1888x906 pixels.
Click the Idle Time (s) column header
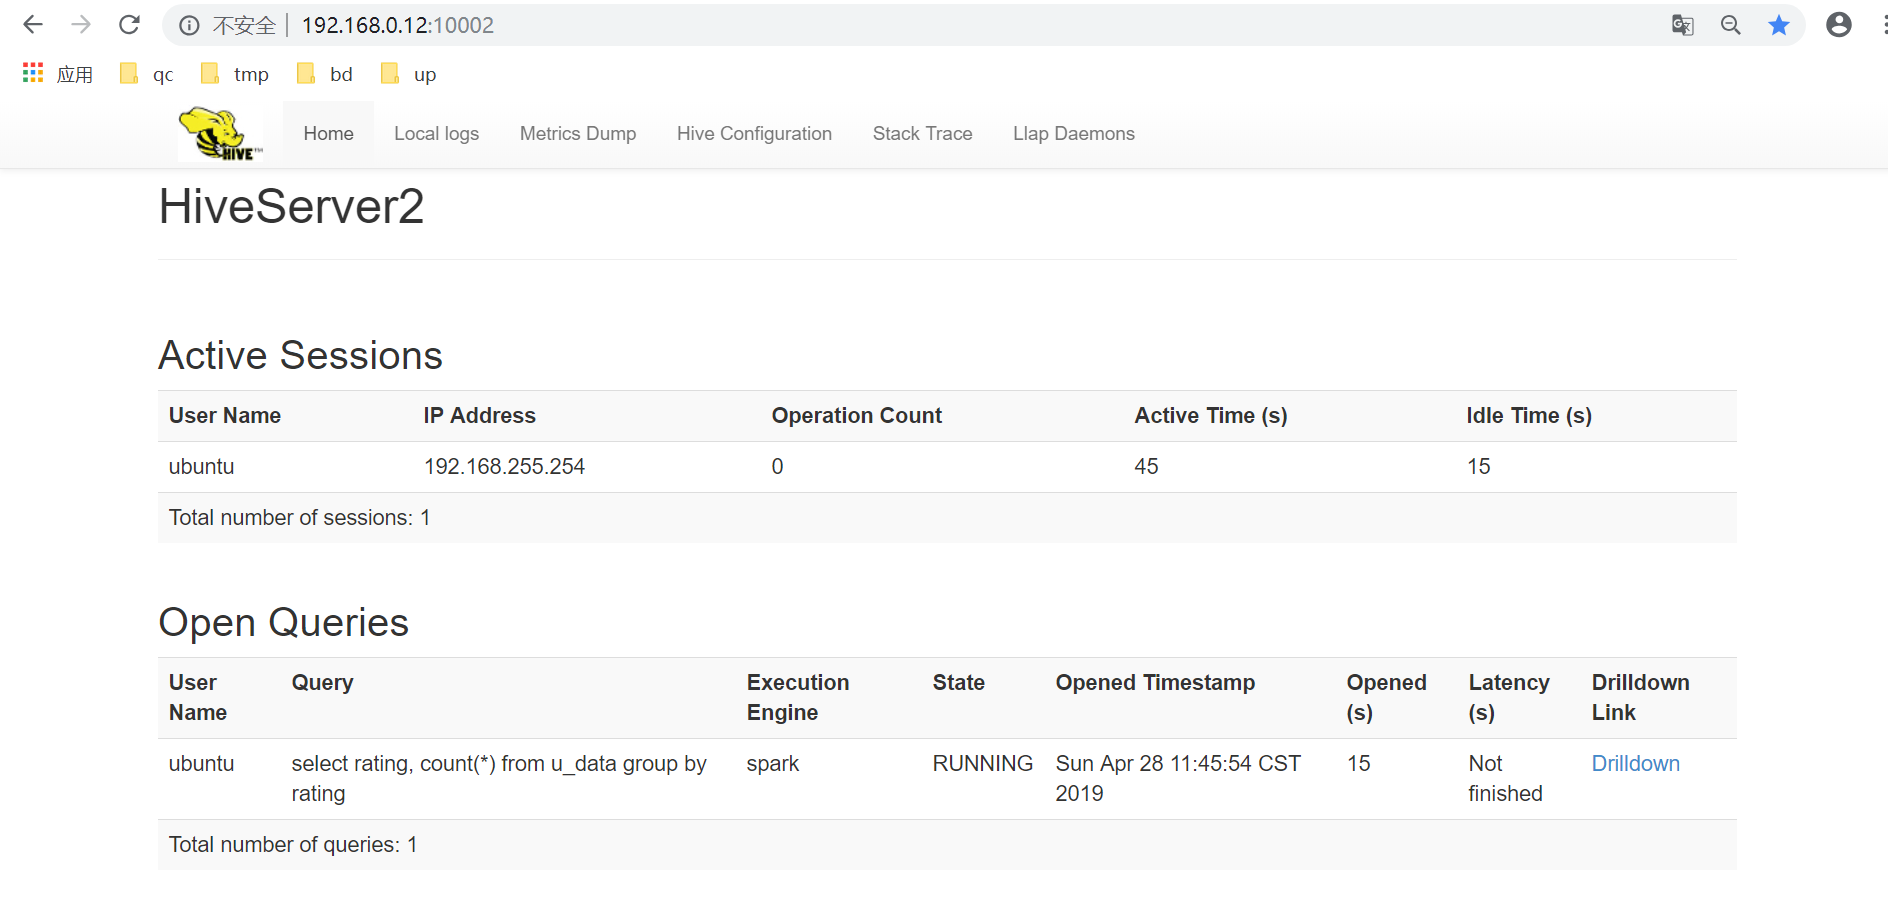point(1529,416)
